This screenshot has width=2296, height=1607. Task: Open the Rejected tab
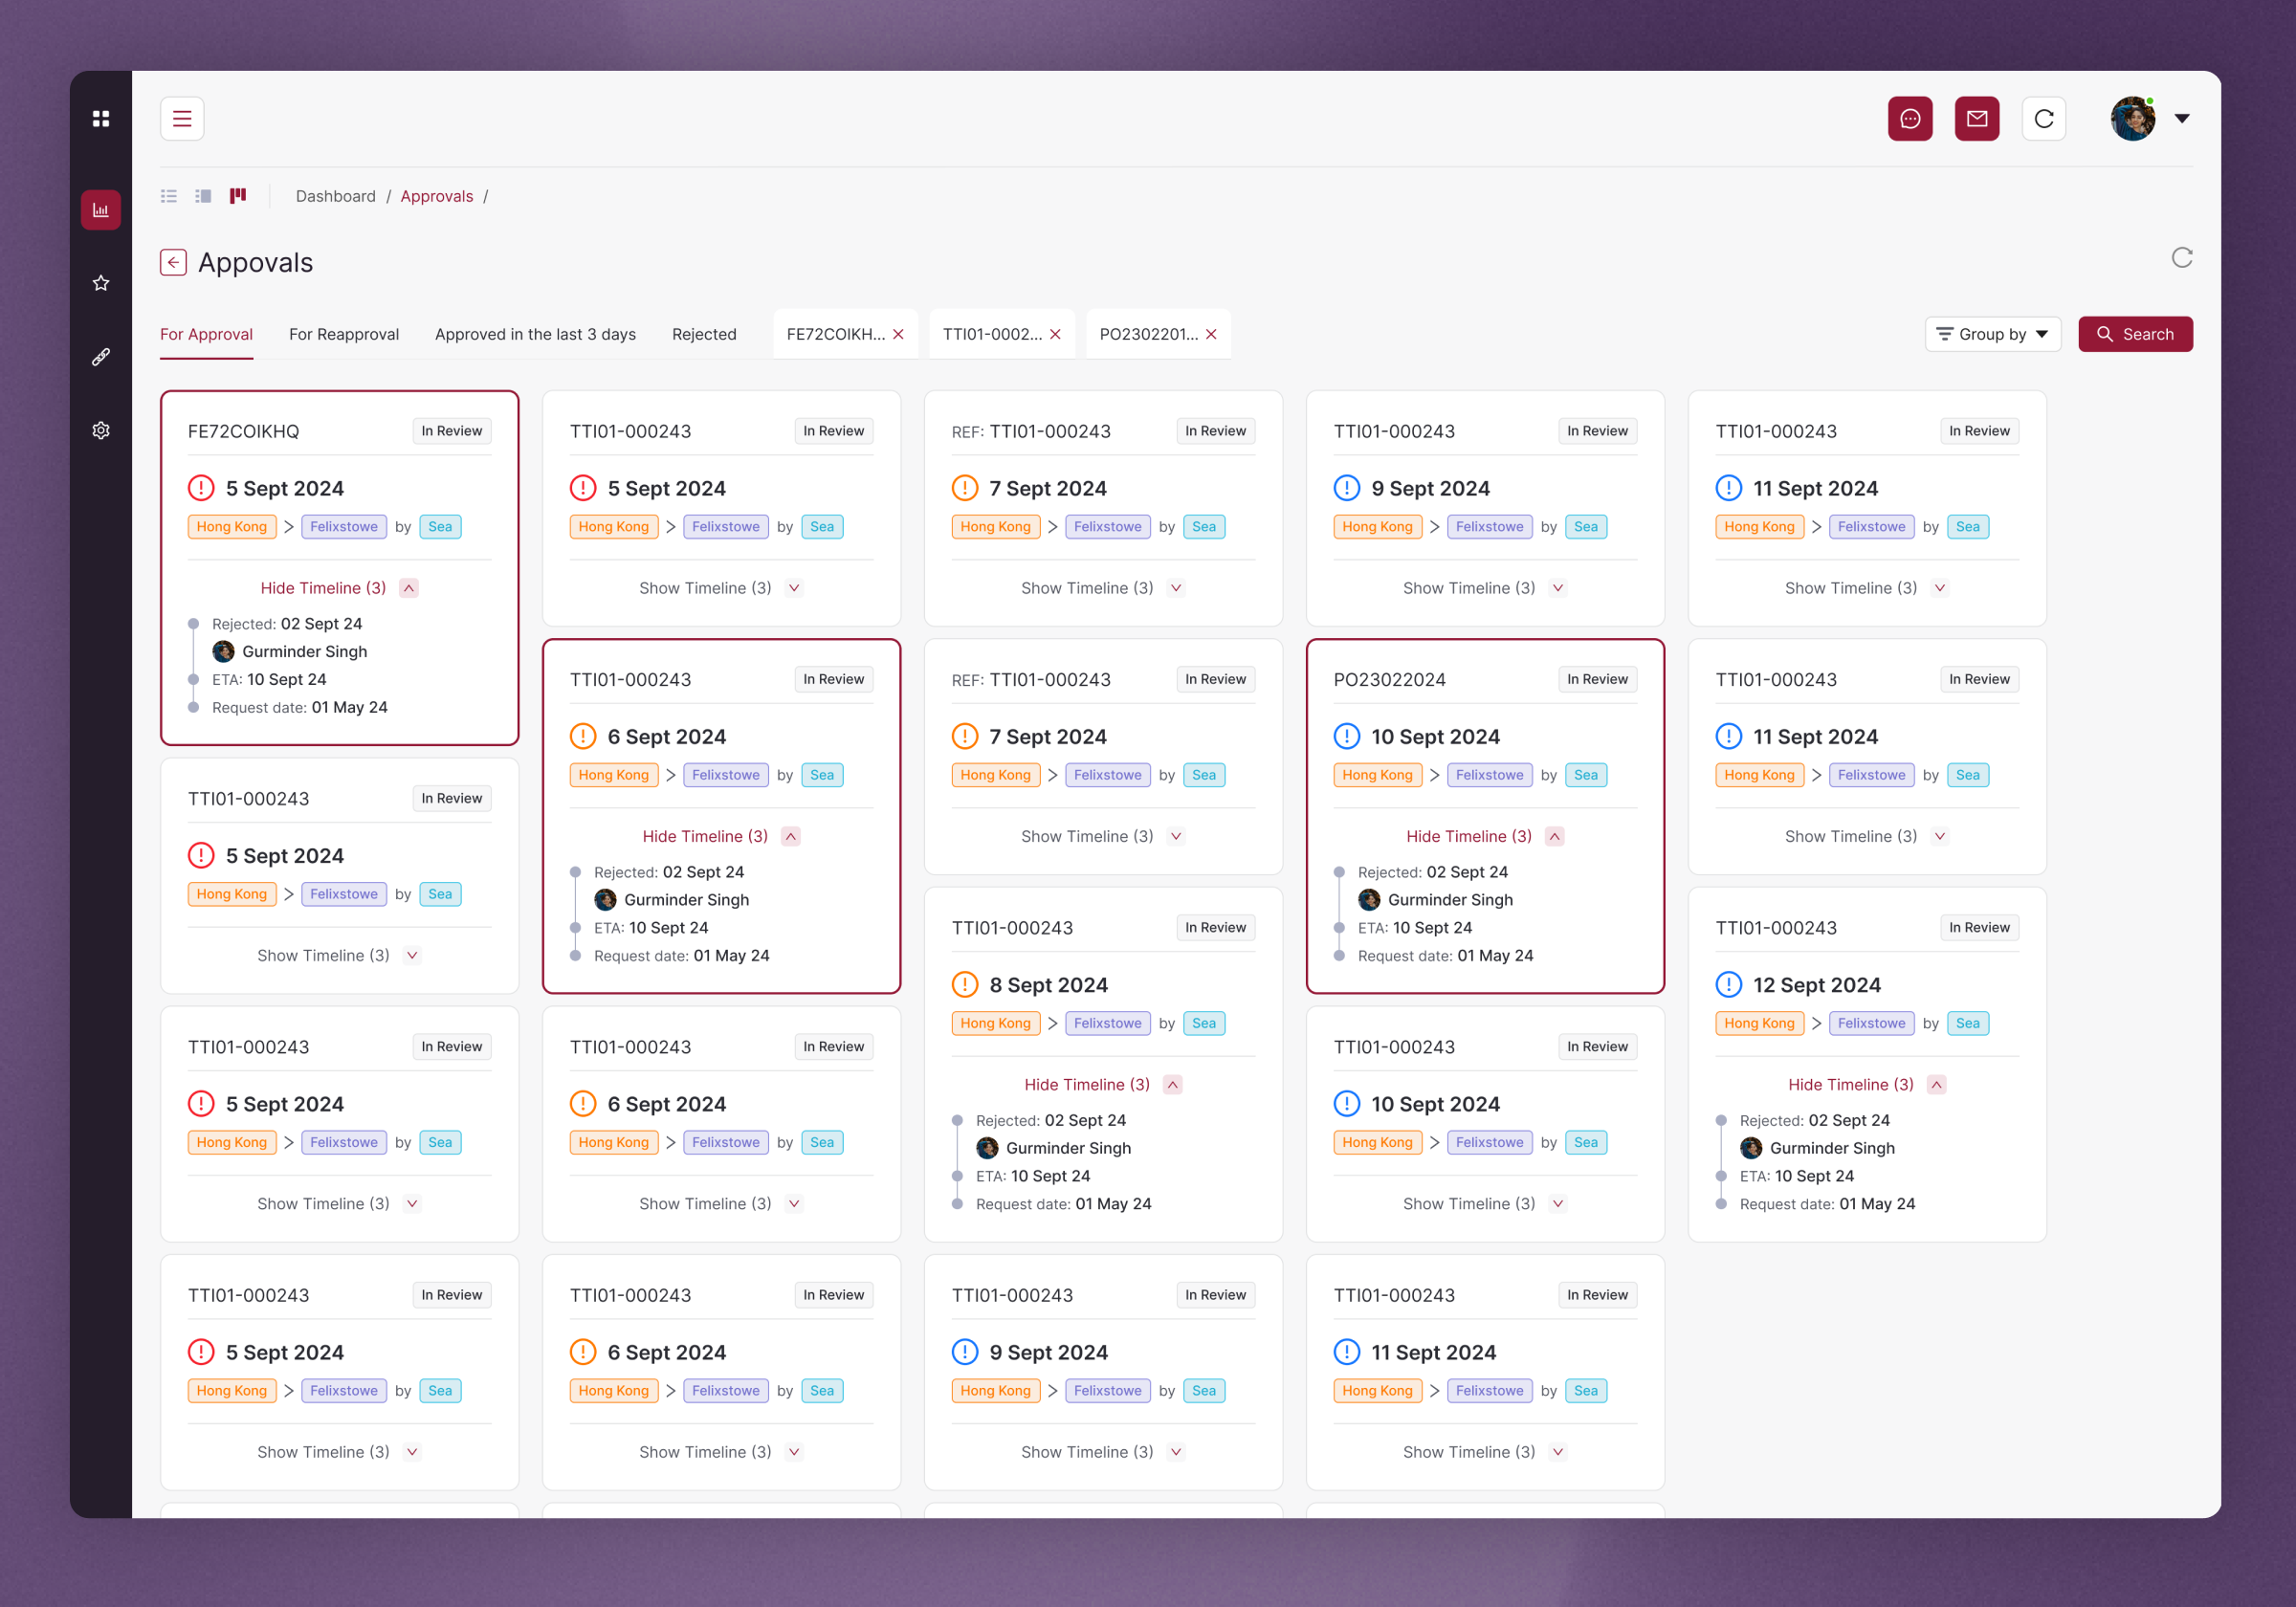[704, 334]
